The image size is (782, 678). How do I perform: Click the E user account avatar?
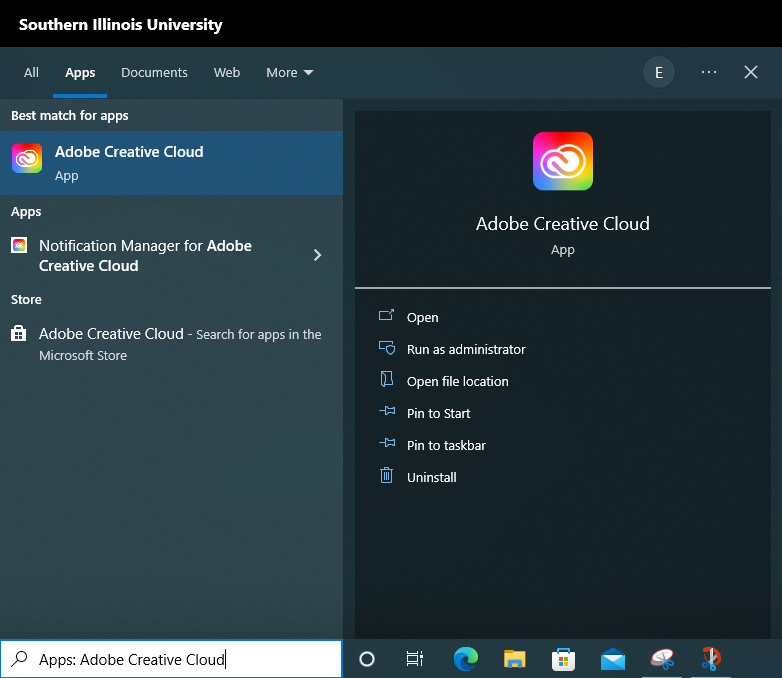(659, 72)
